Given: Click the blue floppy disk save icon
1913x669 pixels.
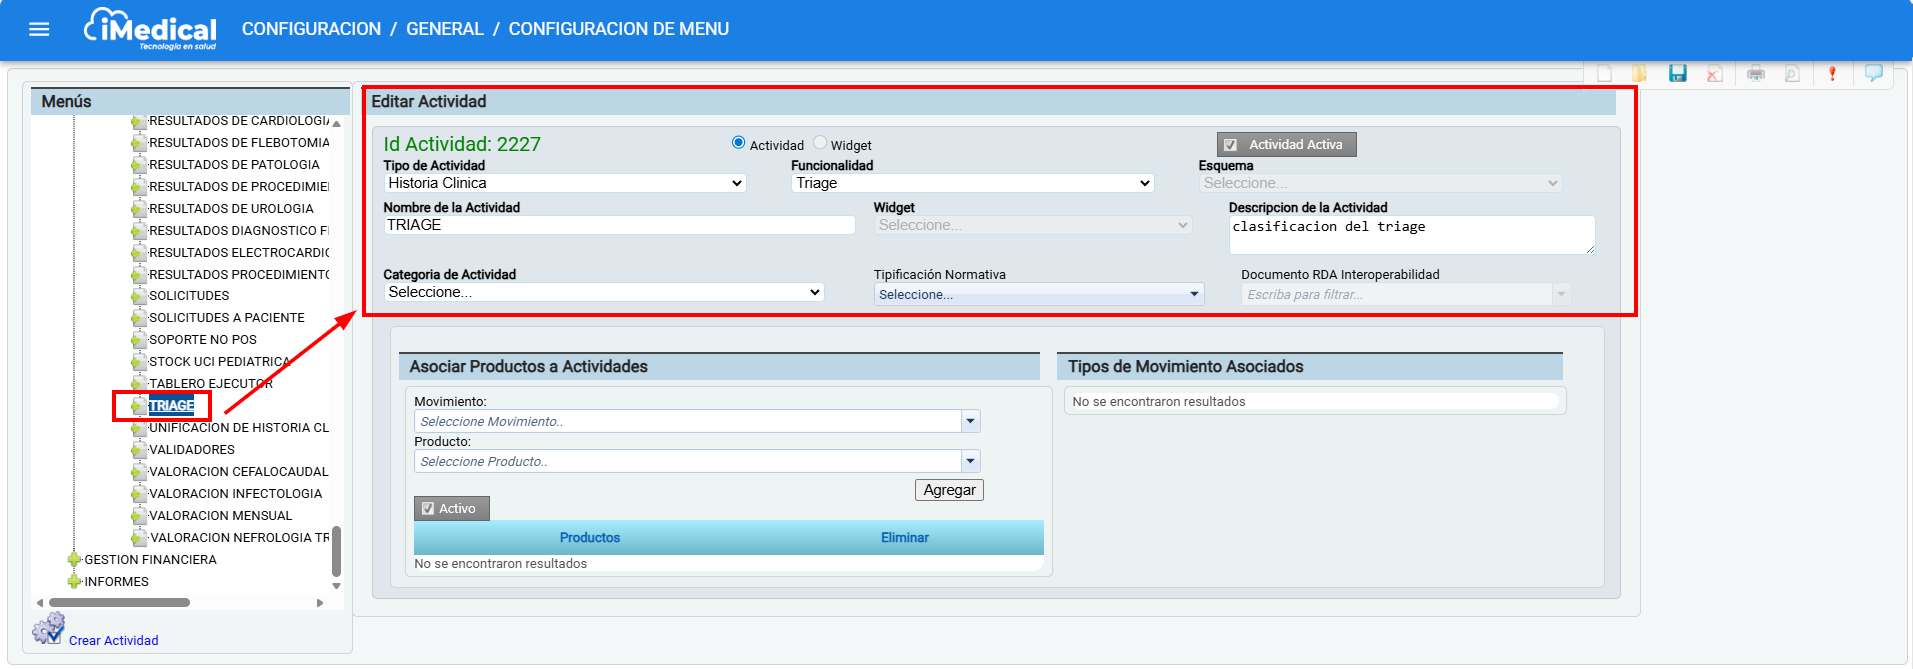Looking at the screenshot, I should click(x=1678, y=73).
